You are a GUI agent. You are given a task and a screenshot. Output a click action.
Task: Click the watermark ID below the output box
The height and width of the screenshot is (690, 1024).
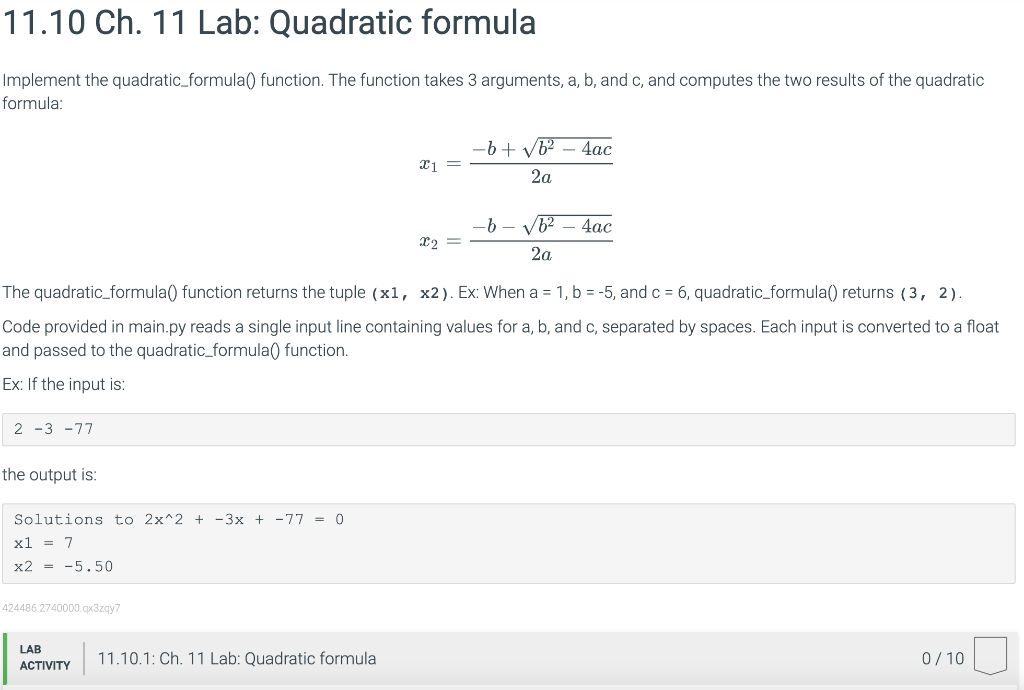[x=60, y=607]
